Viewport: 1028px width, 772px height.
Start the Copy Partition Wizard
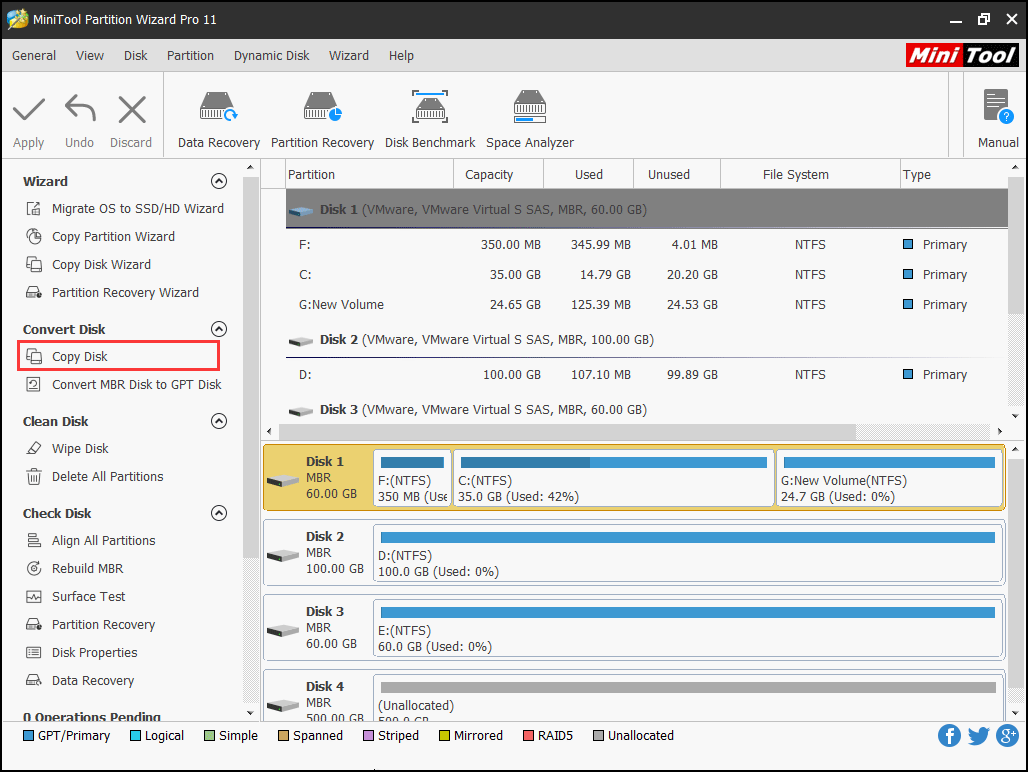pos(100,237)
